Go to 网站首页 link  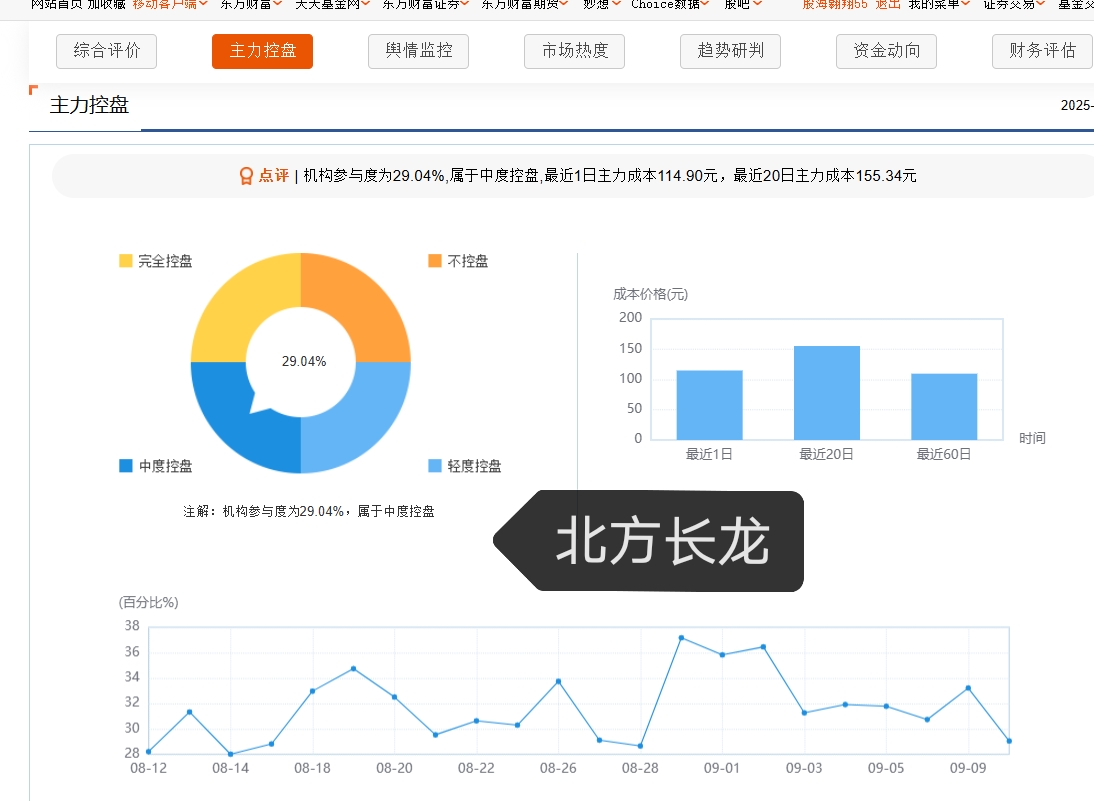pyautogui.click(x=57, y=4)
